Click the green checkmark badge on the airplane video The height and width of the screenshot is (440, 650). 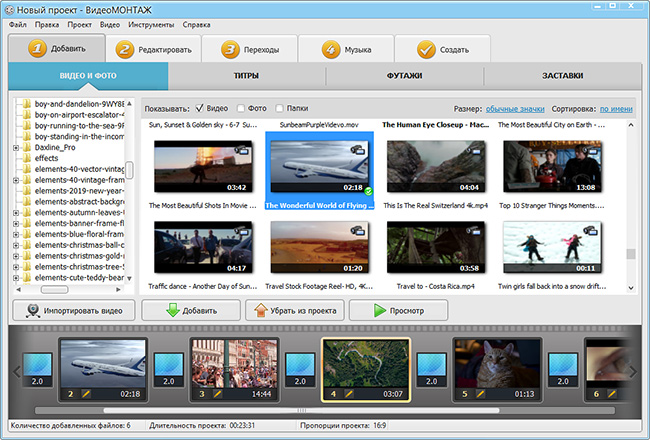[x=368, y=190]
